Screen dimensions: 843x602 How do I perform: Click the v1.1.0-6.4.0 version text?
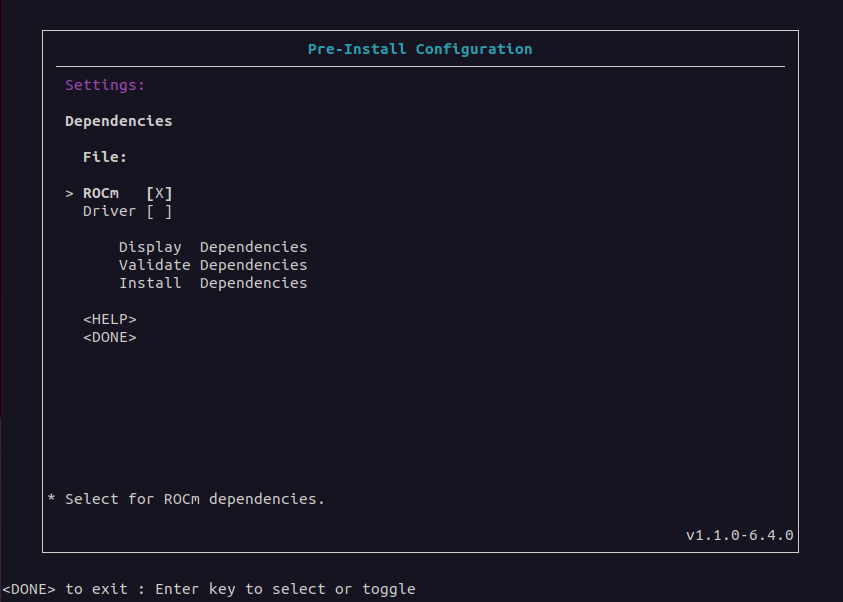739,535
